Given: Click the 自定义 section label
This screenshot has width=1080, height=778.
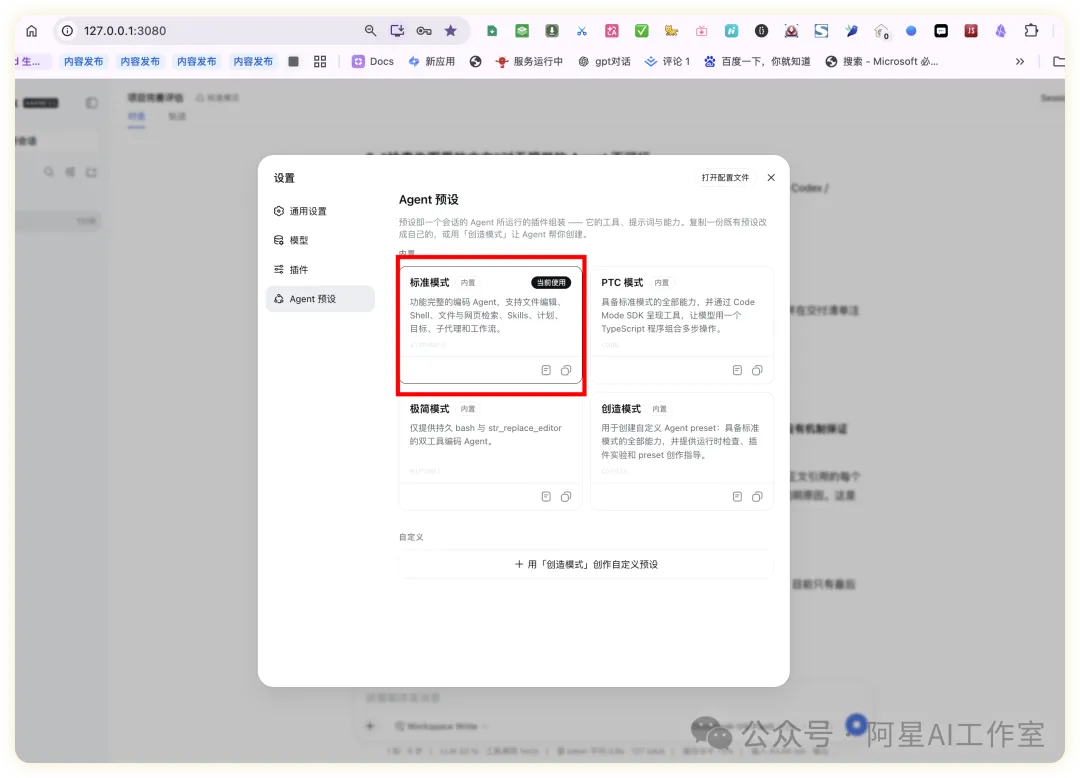Looking at the screenshot, I should click(x=411, y=537).
